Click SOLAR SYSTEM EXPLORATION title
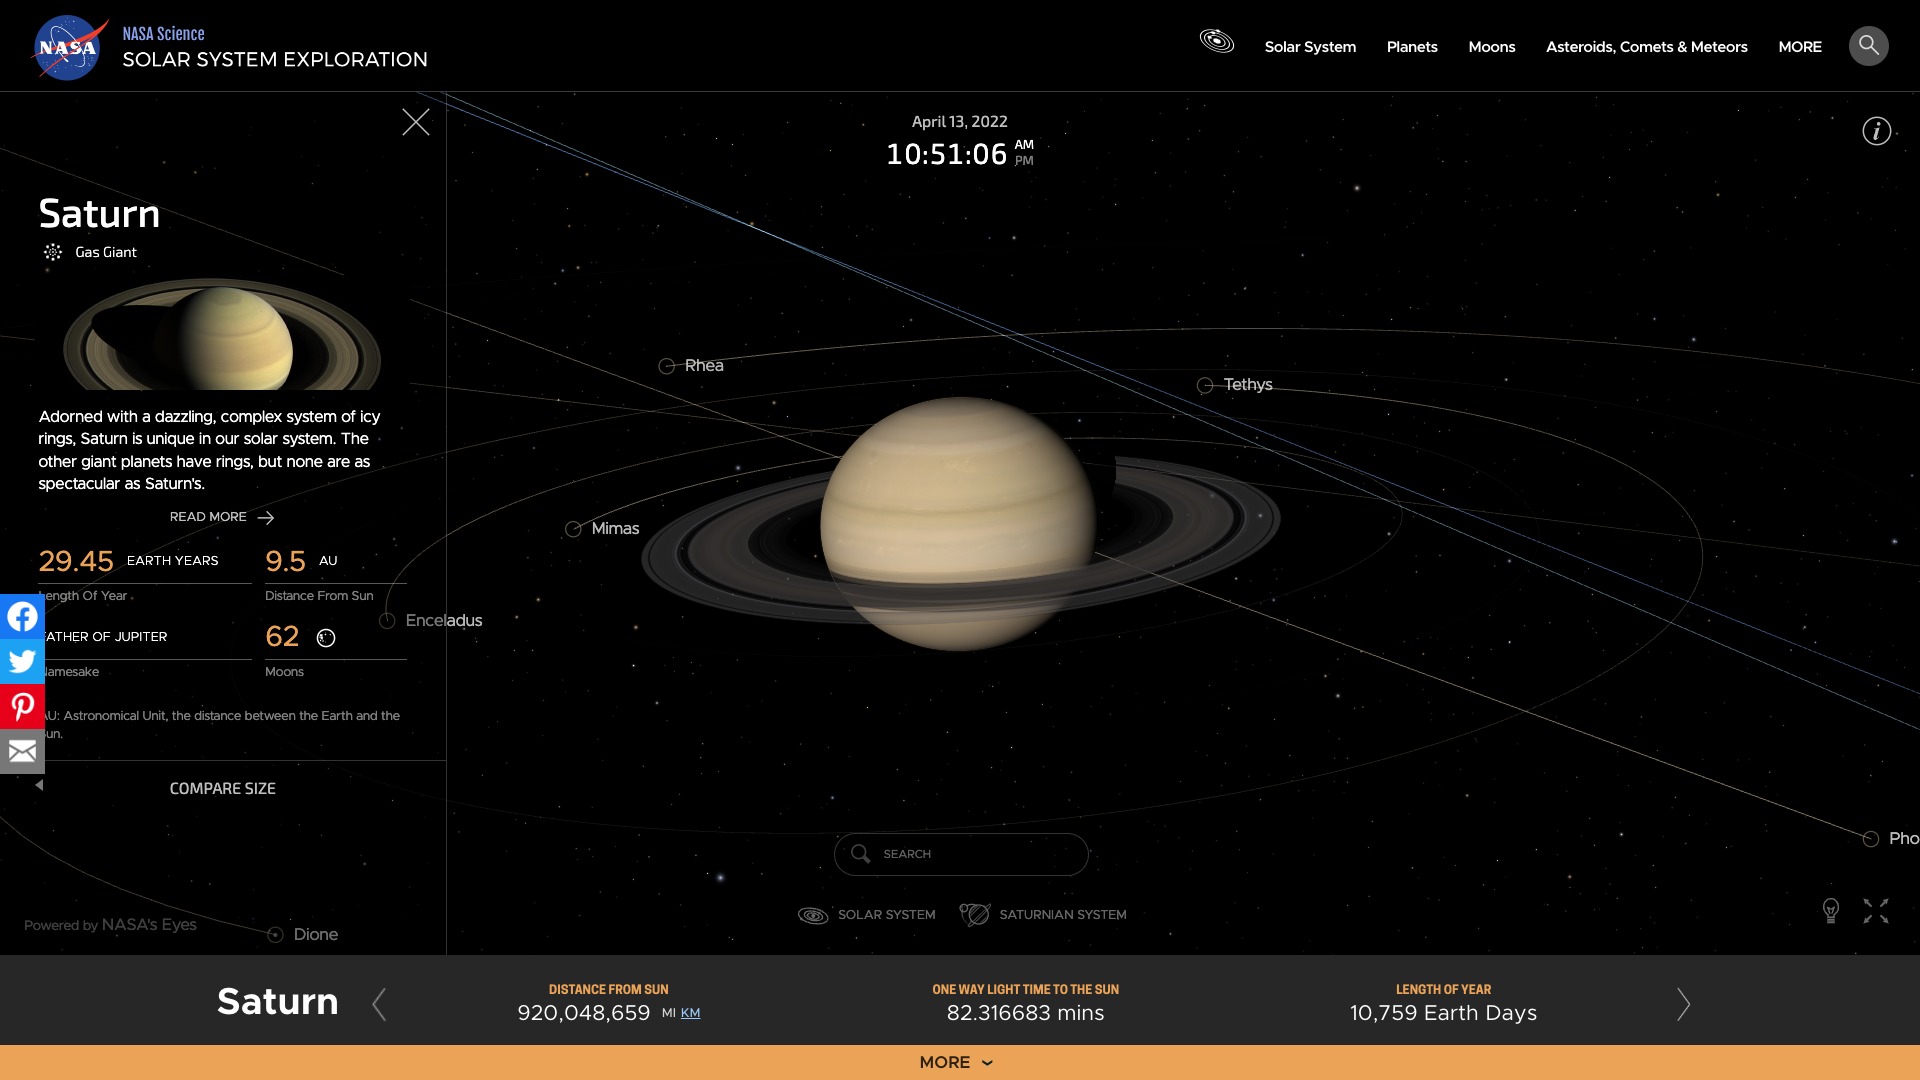This screenshot has height=1080, width=1920. click(275, 59)
